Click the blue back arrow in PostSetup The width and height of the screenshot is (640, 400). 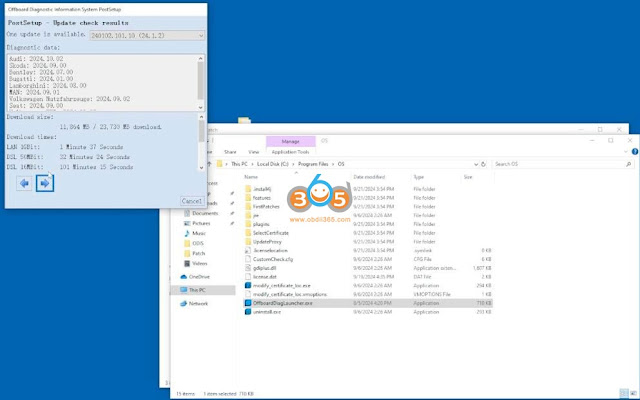(24, 183)
